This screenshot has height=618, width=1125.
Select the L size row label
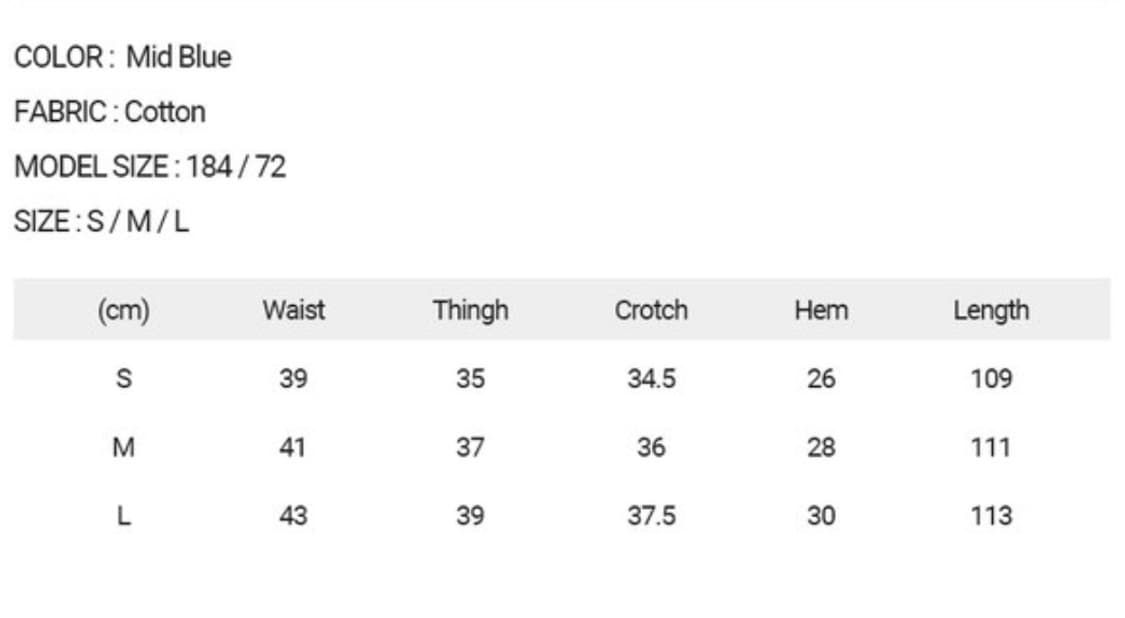(124, 516)
